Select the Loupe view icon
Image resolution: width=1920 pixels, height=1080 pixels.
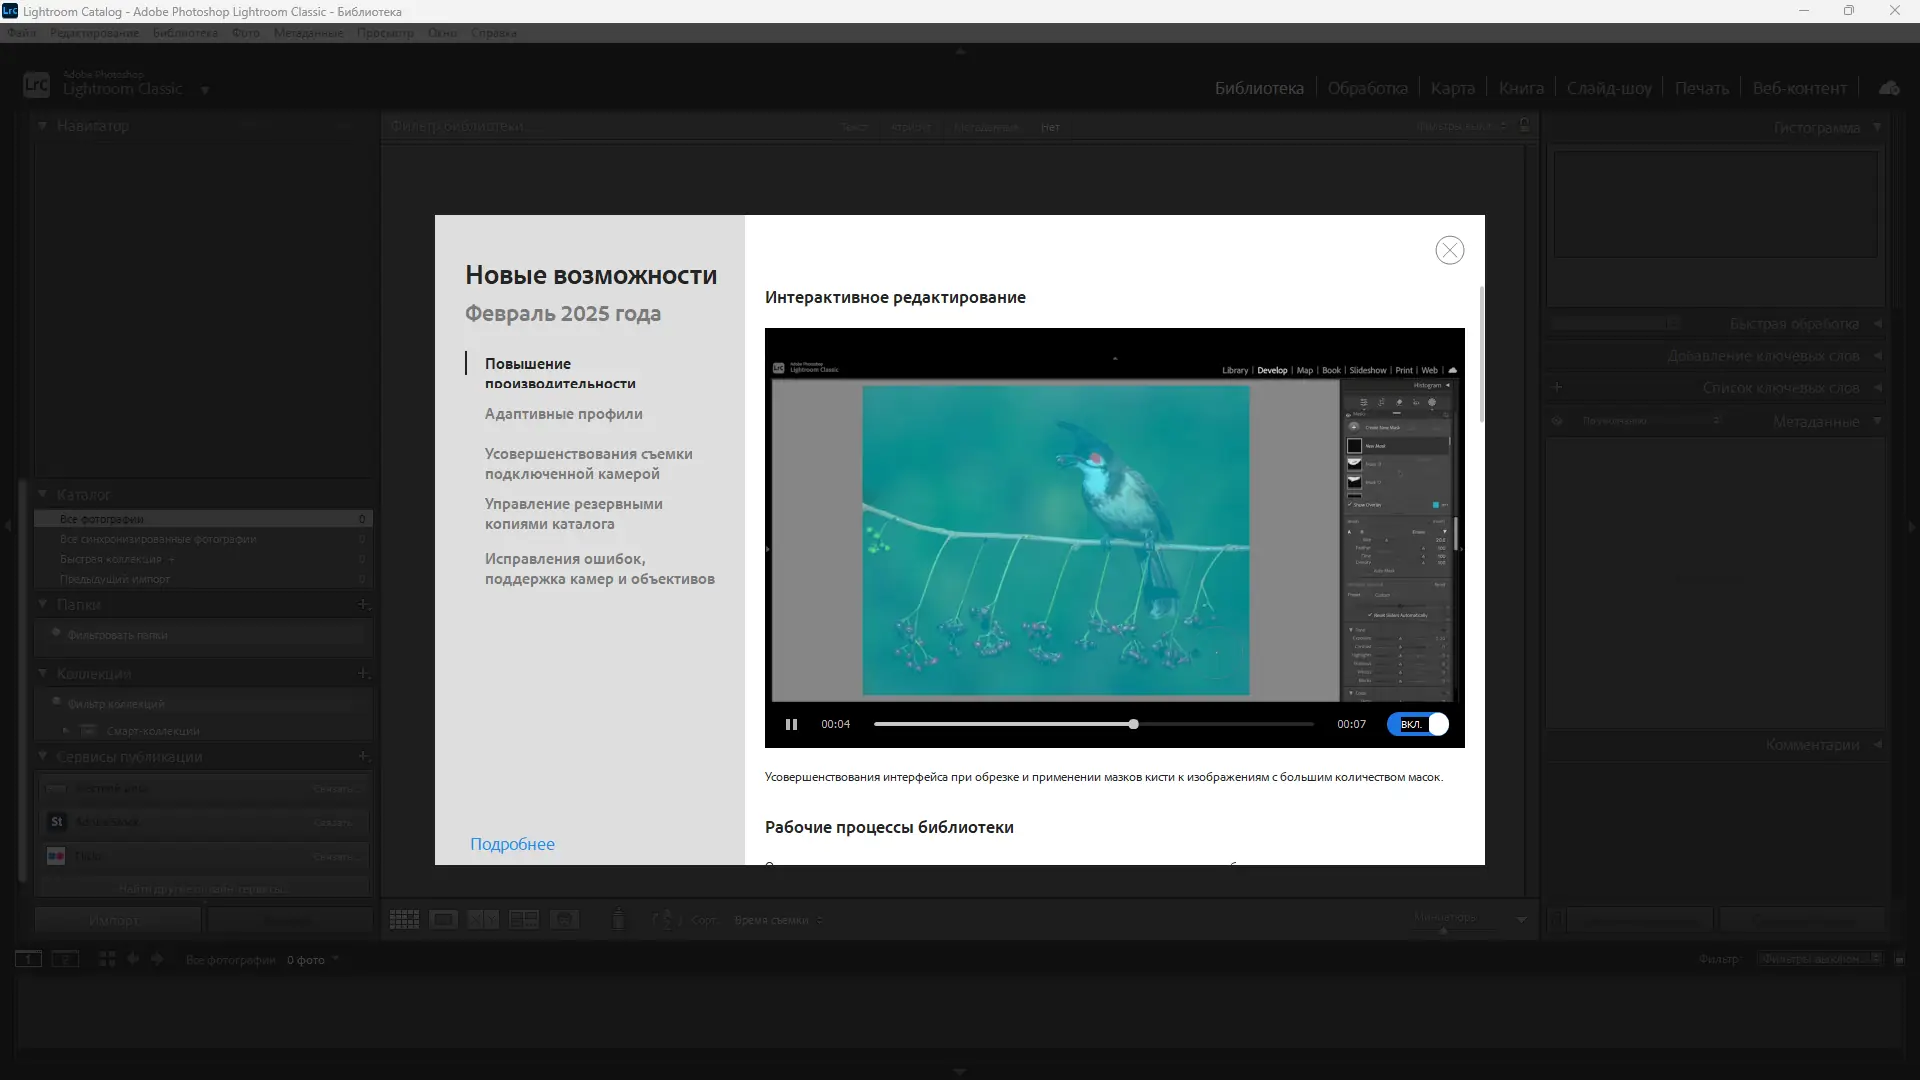coord(443,919)
